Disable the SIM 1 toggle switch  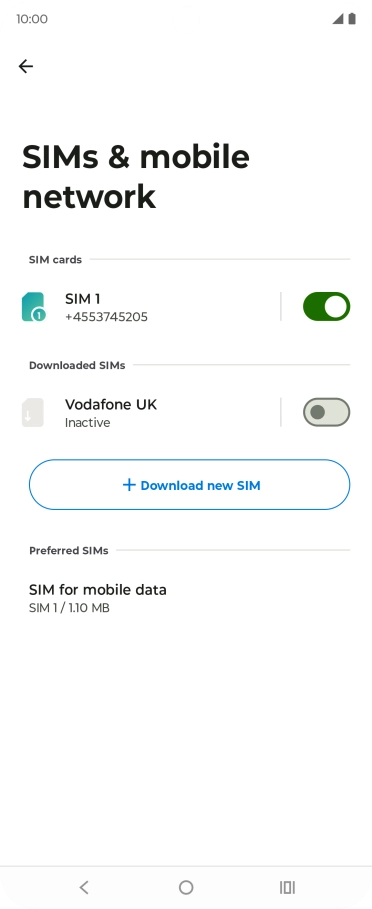326,307
